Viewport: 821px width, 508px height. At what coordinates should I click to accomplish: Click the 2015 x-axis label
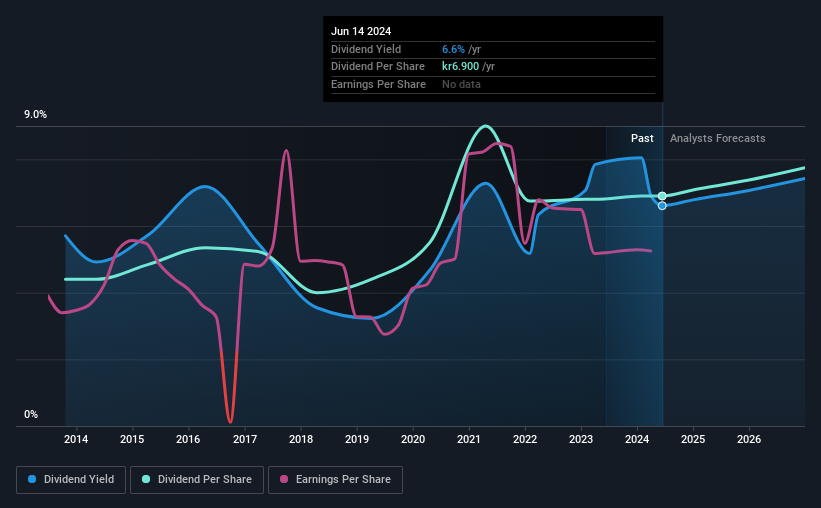point(132,439)
